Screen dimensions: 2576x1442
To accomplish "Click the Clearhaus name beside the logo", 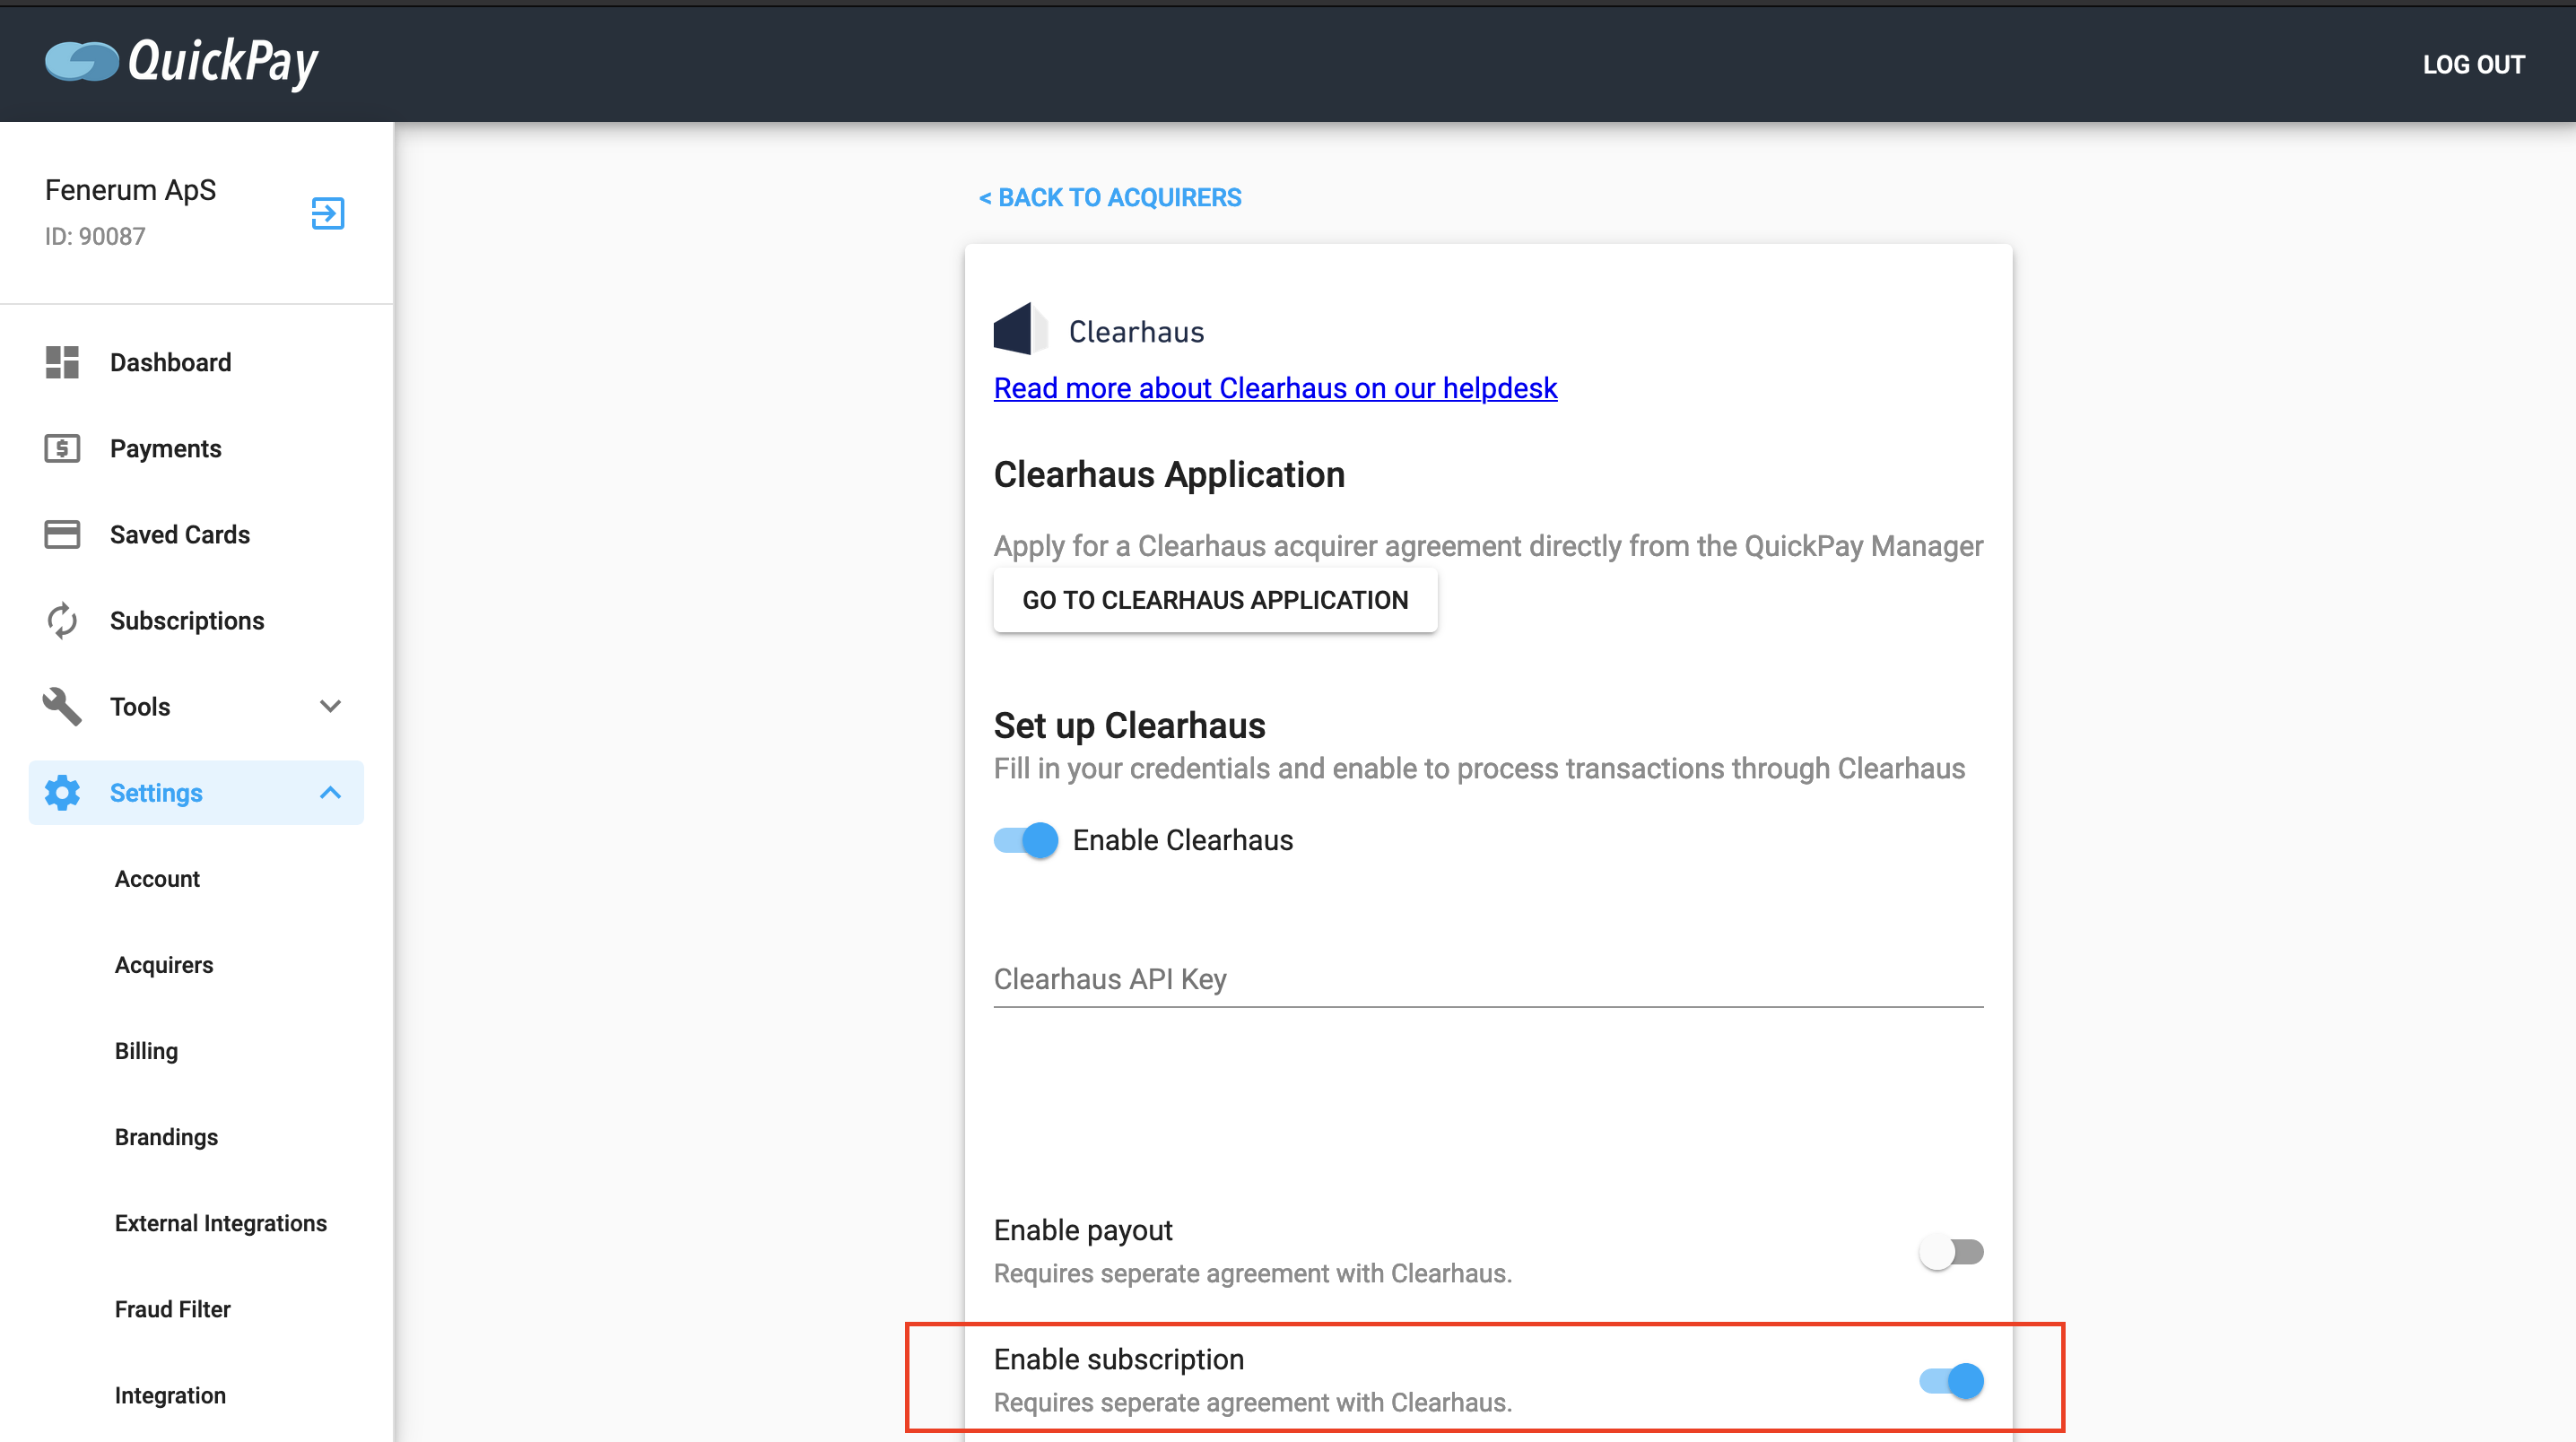I will point(1136,331).
